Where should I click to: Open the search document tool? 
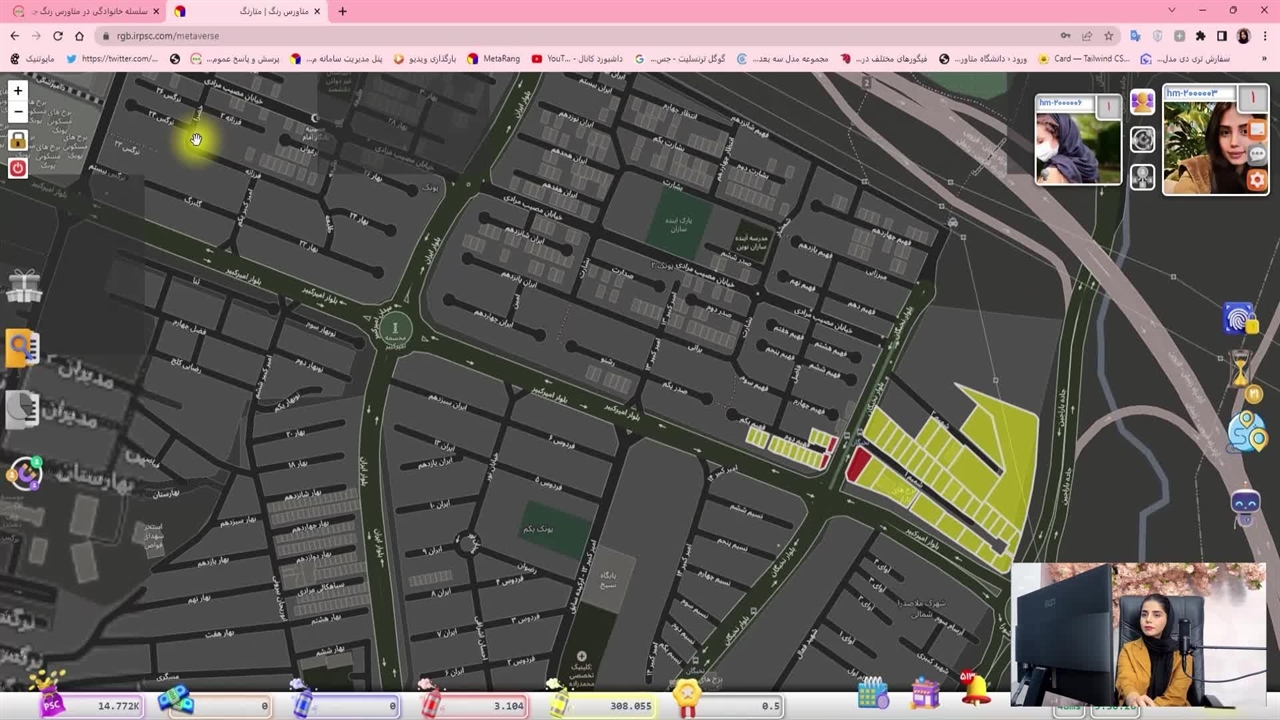point(22,348)
